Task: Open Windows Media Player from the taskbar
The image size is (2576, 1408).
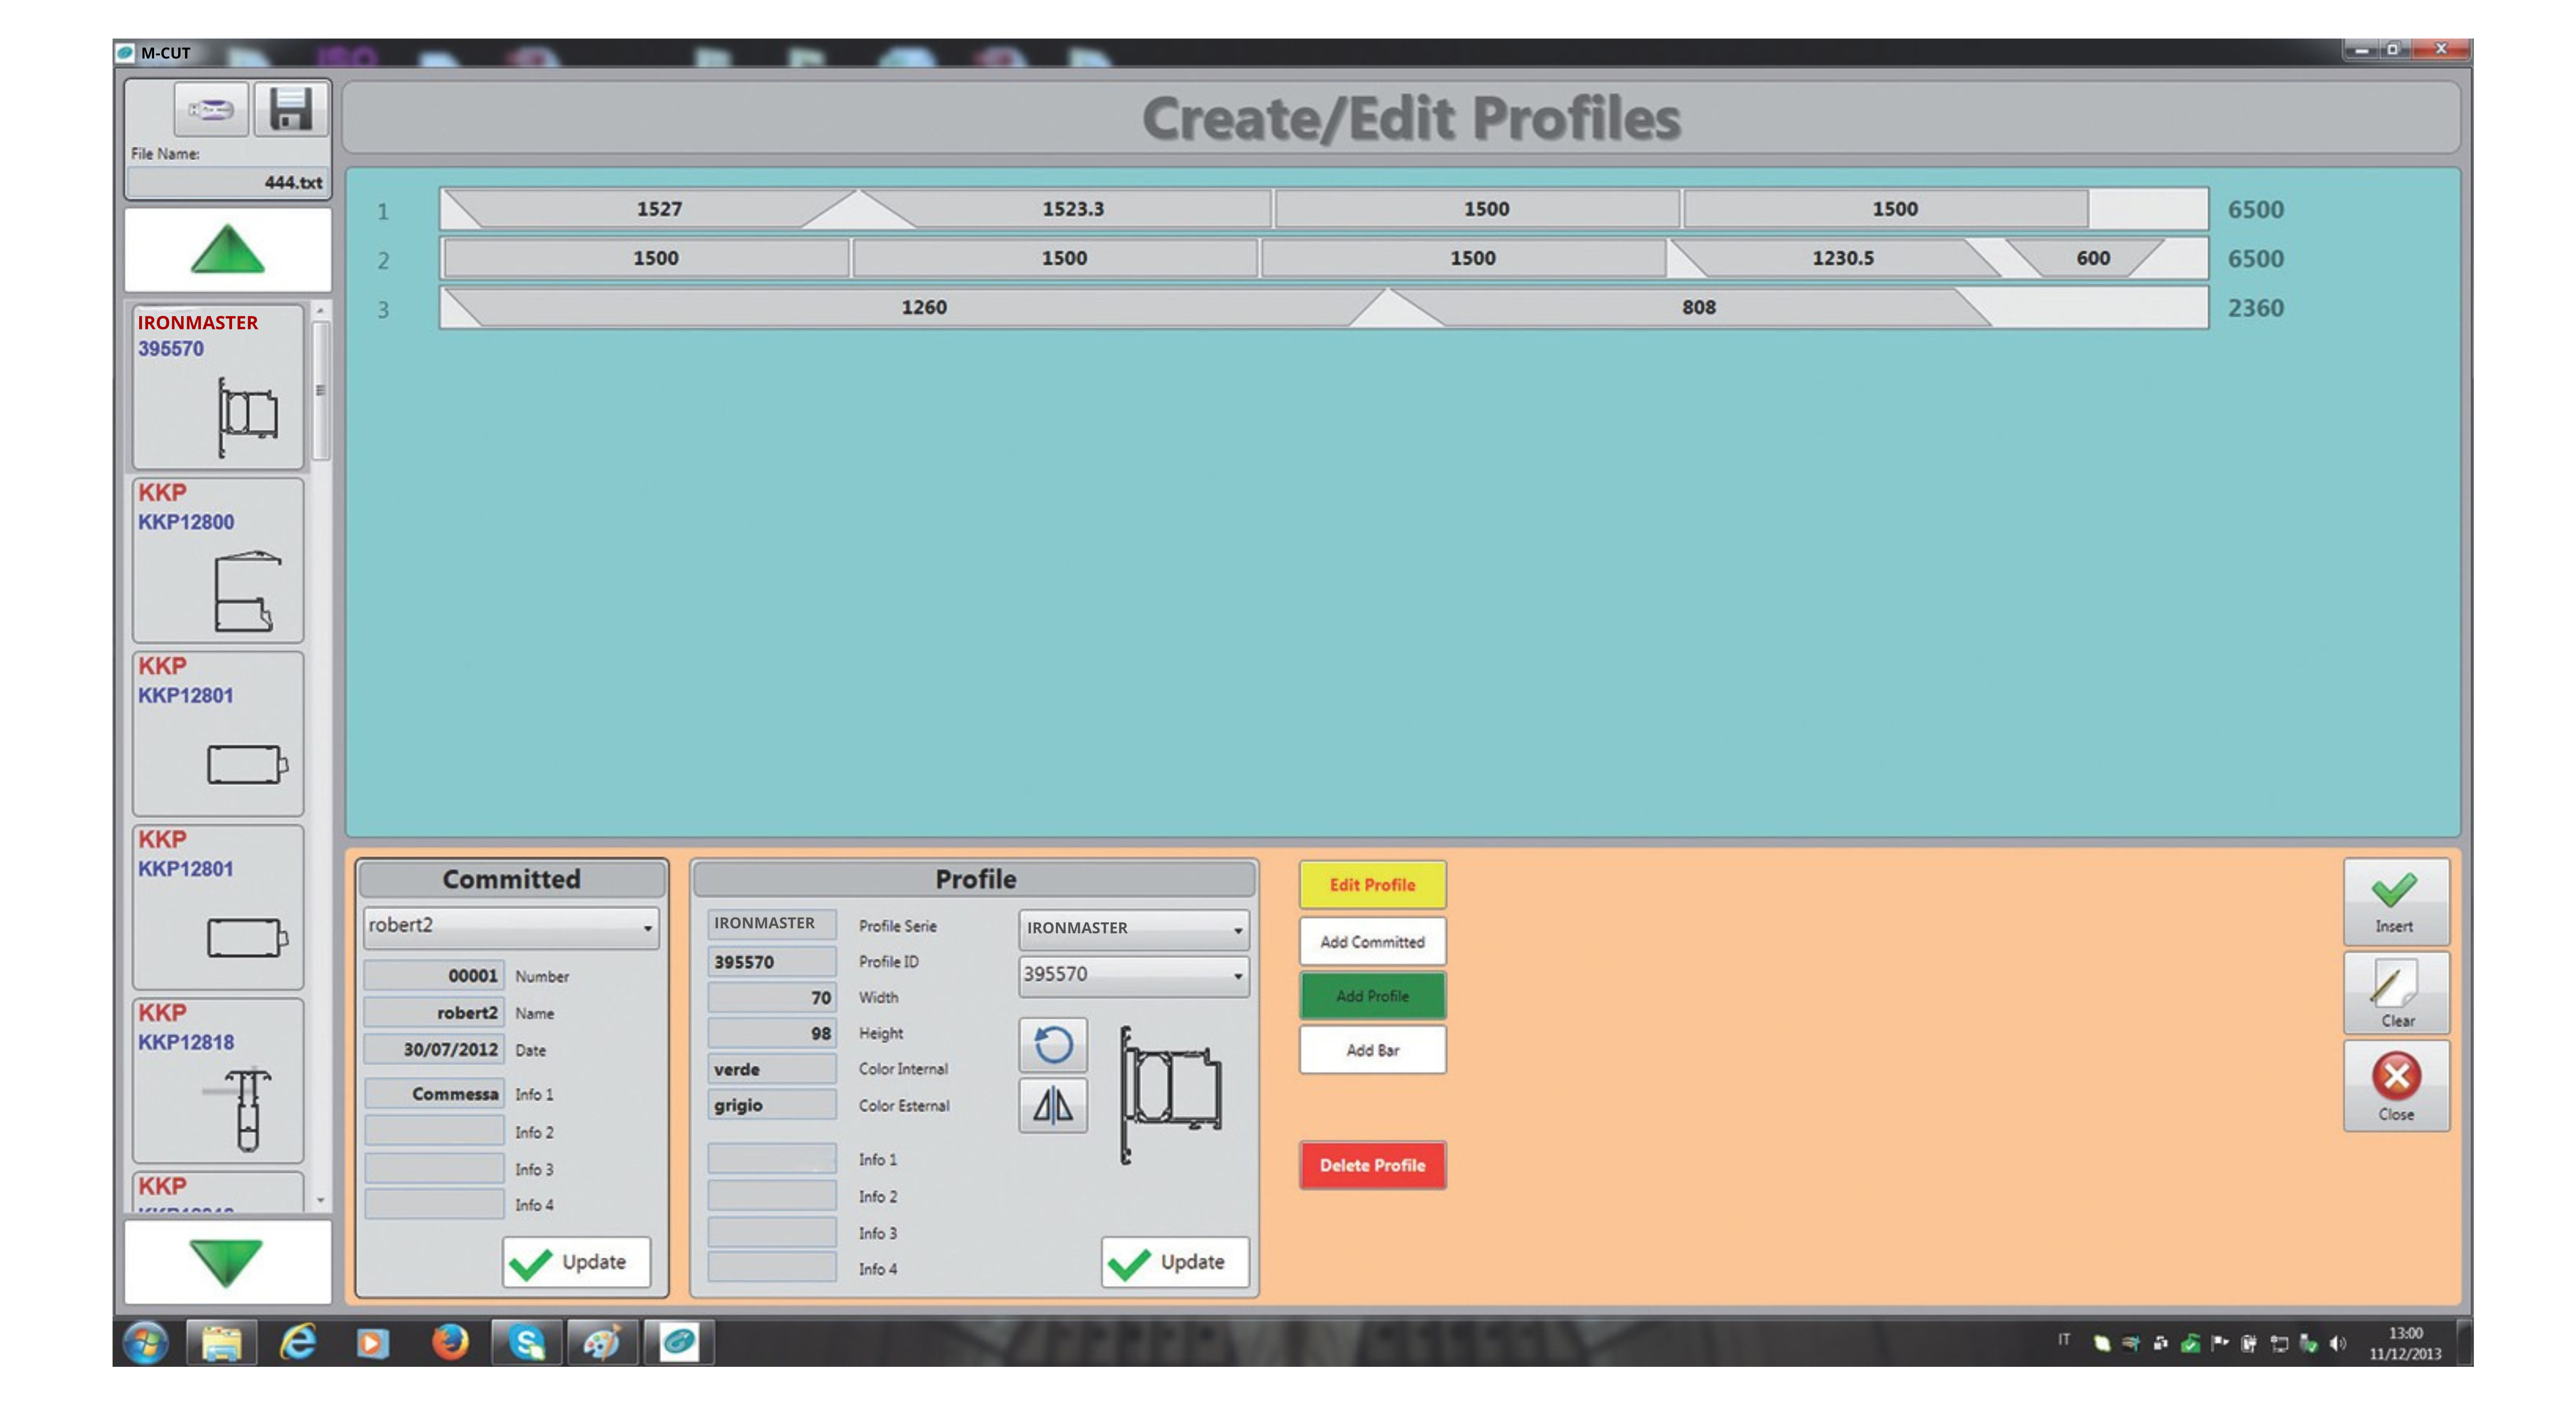Action: click(x=373, y=1342)
